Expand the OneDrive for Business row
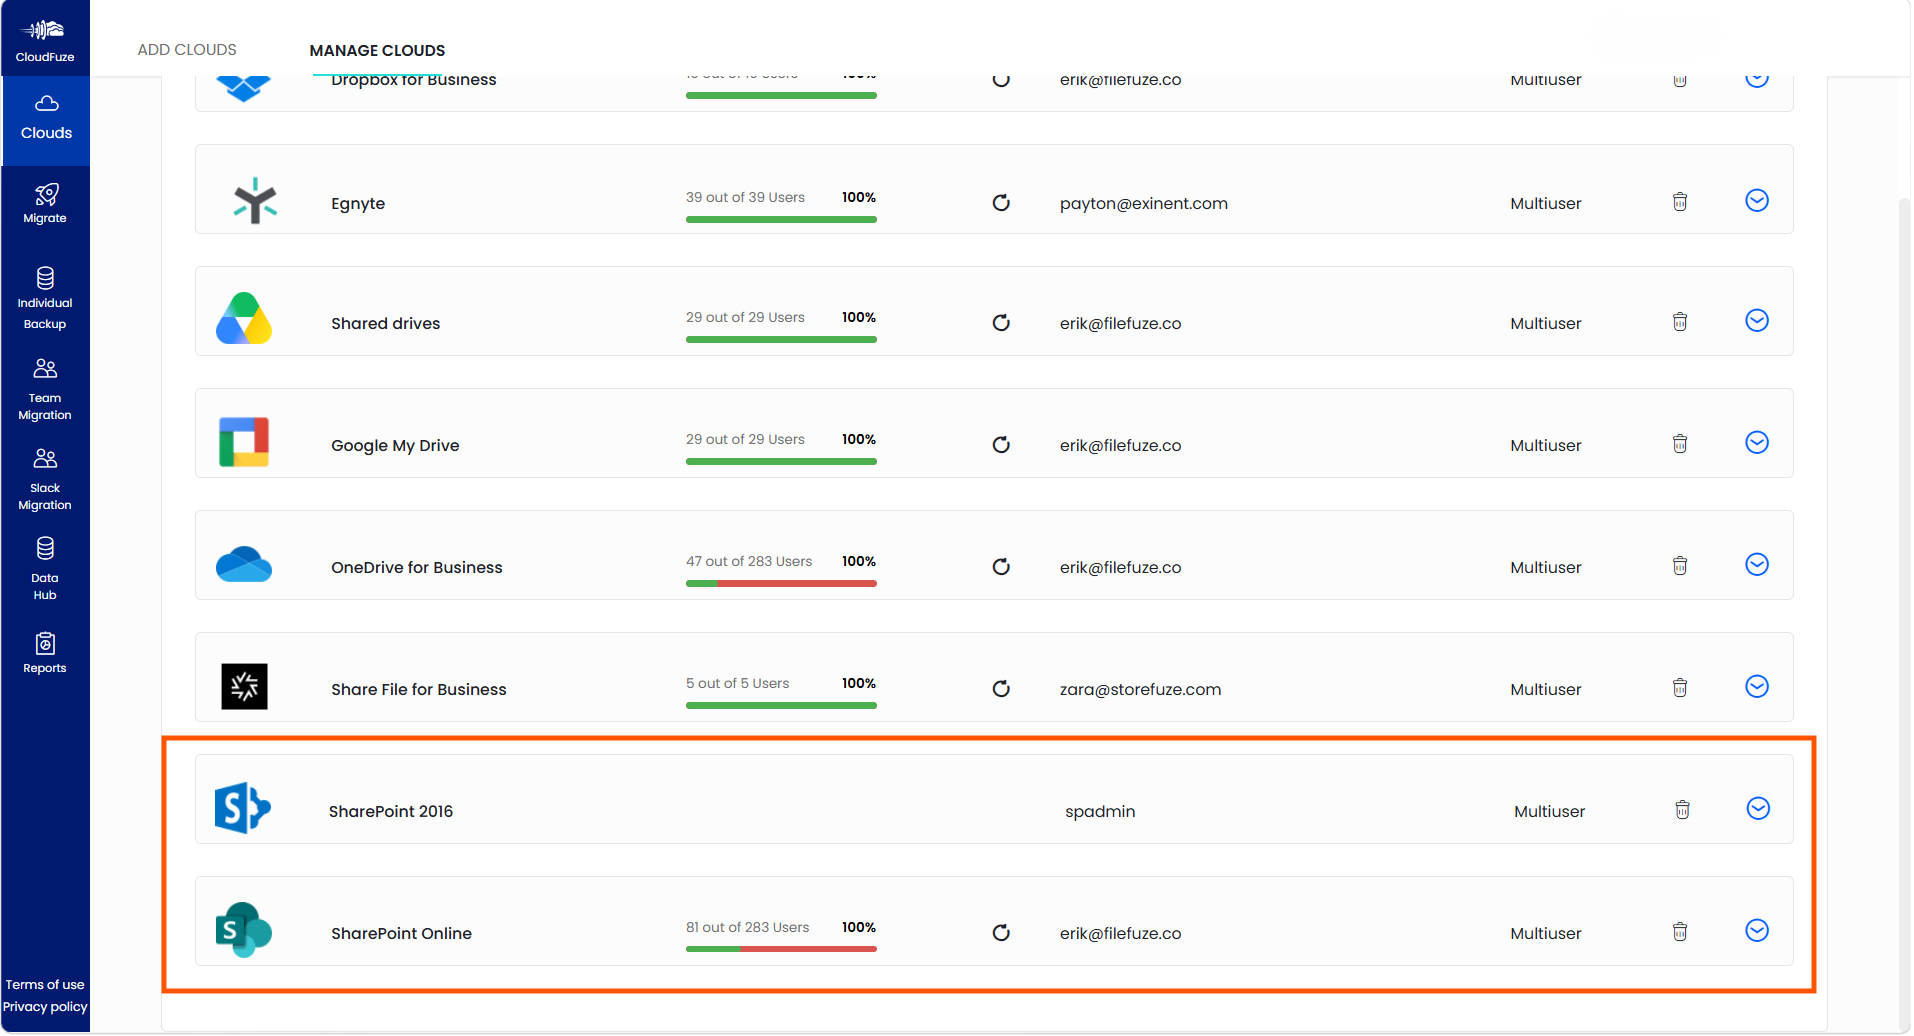The width and height of the screenshot is (1914, 1036). click(x=1757, y=565)
